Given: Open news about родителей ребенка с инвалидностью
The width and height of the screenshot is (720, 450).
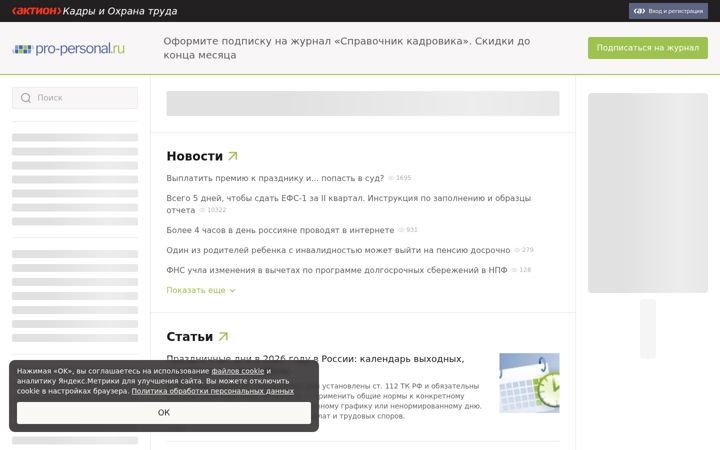Looking at the screenshot, I should (338, 250).
